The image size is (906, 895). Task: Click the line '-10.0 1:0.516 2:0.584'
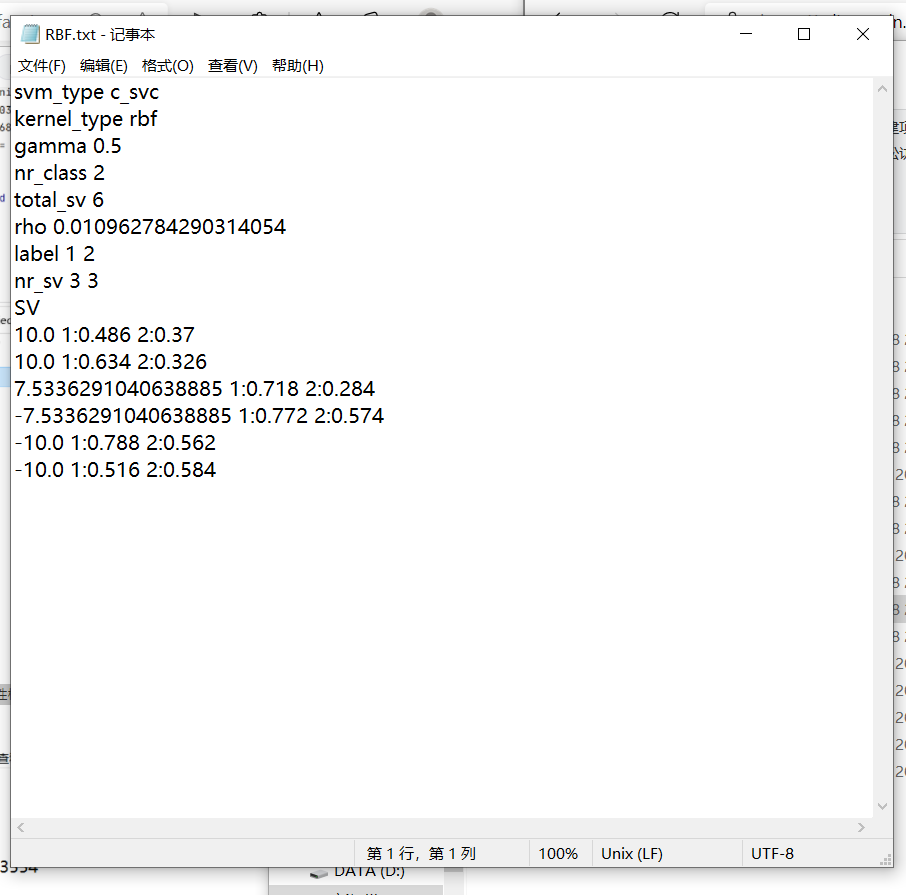click(x=115, y=470)
